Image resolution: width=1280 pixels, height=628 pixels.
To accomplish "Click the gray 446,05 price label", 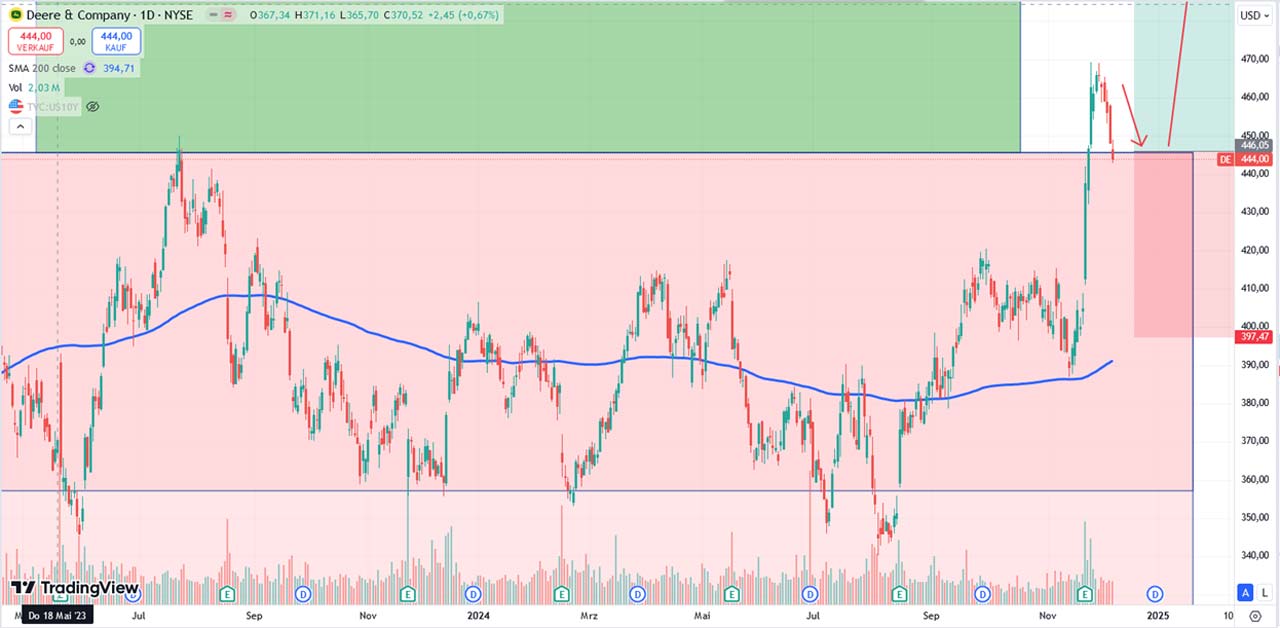I will coord(1256,146).
